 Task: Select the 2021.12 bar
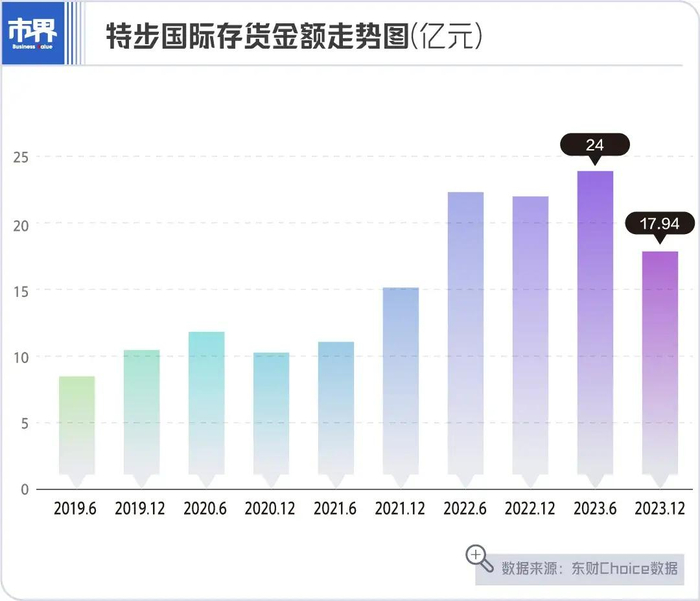point(400,387)
